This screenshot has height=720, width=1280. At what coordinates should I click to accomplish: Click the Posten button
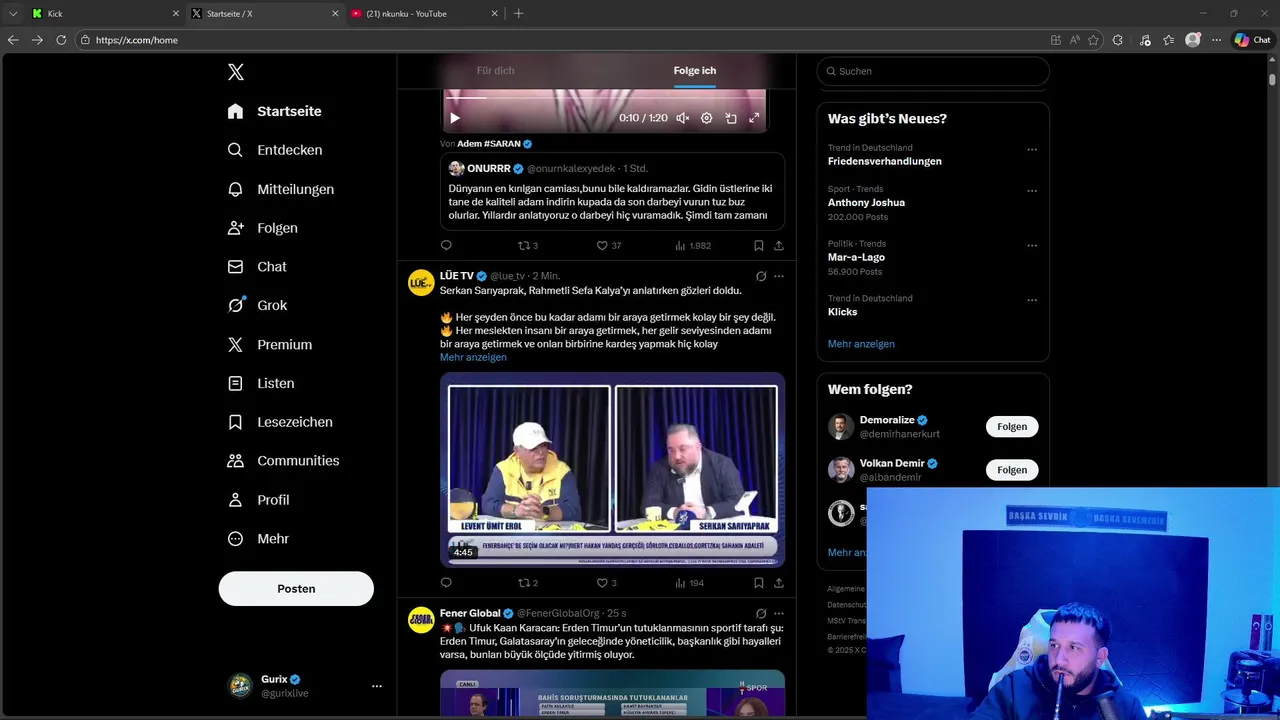(x=296, y=589)
